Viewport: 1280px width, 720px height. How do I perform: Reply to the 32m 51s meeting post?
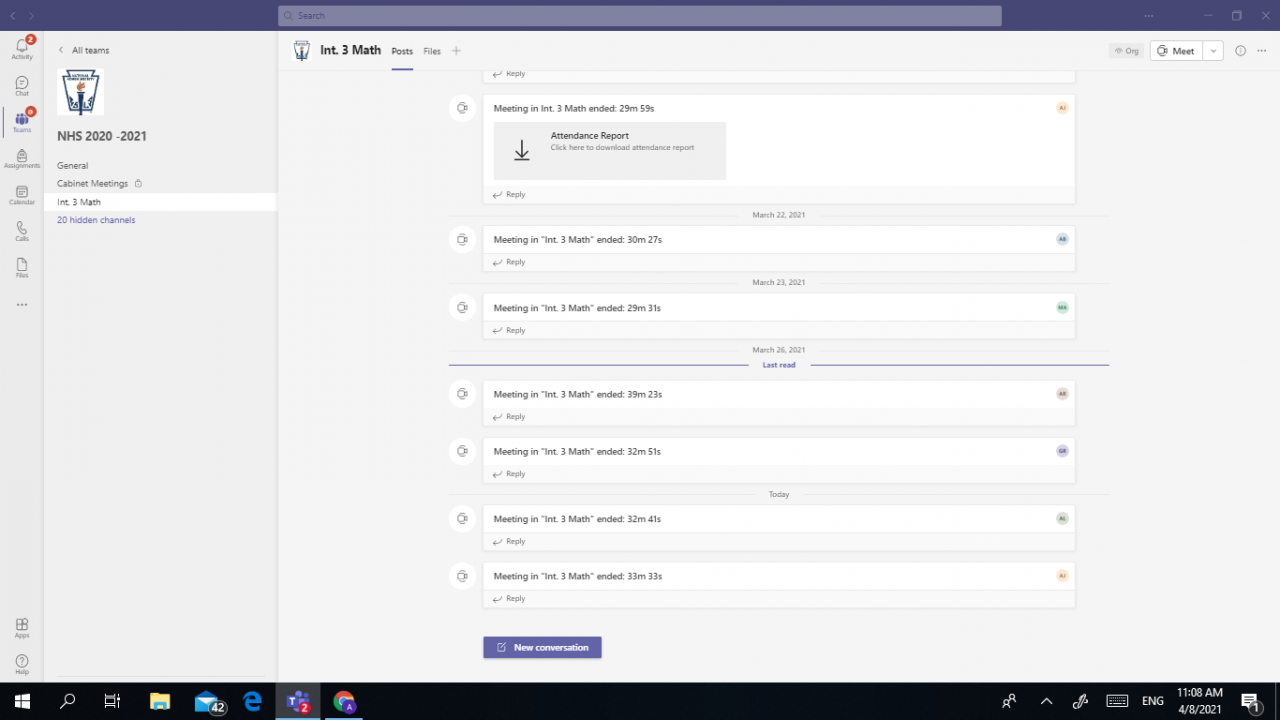[x=509, y=474]
